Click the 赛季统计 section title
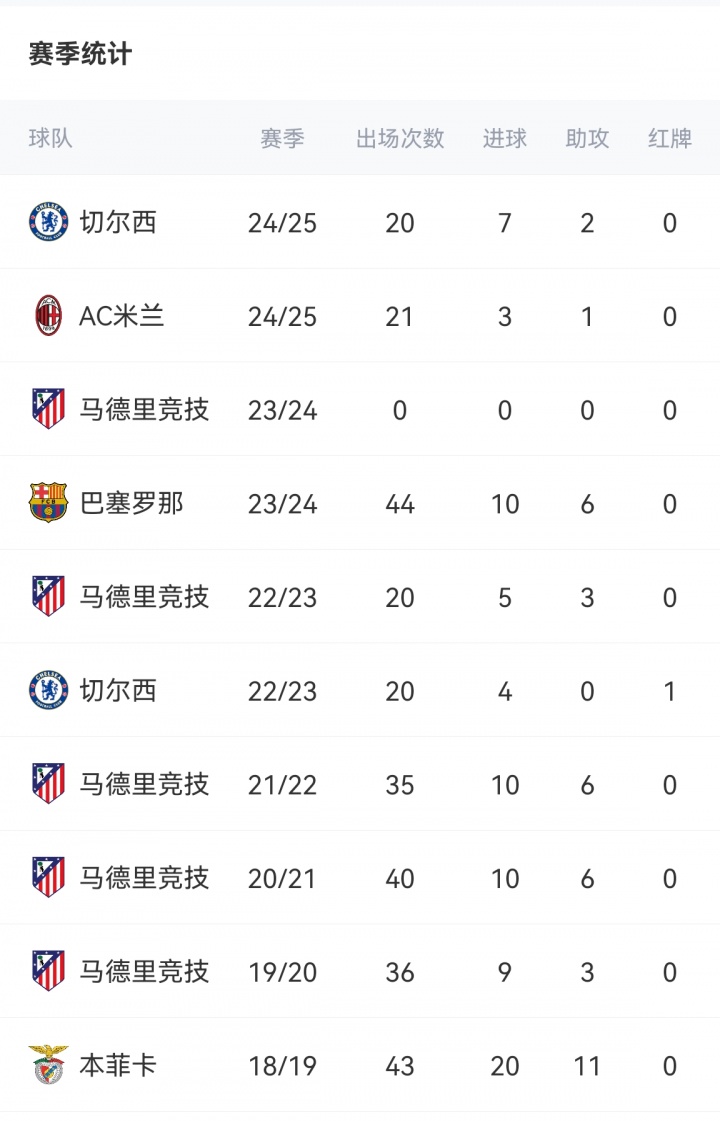This screenshot has width=720, height=1121. click(80, 54)
